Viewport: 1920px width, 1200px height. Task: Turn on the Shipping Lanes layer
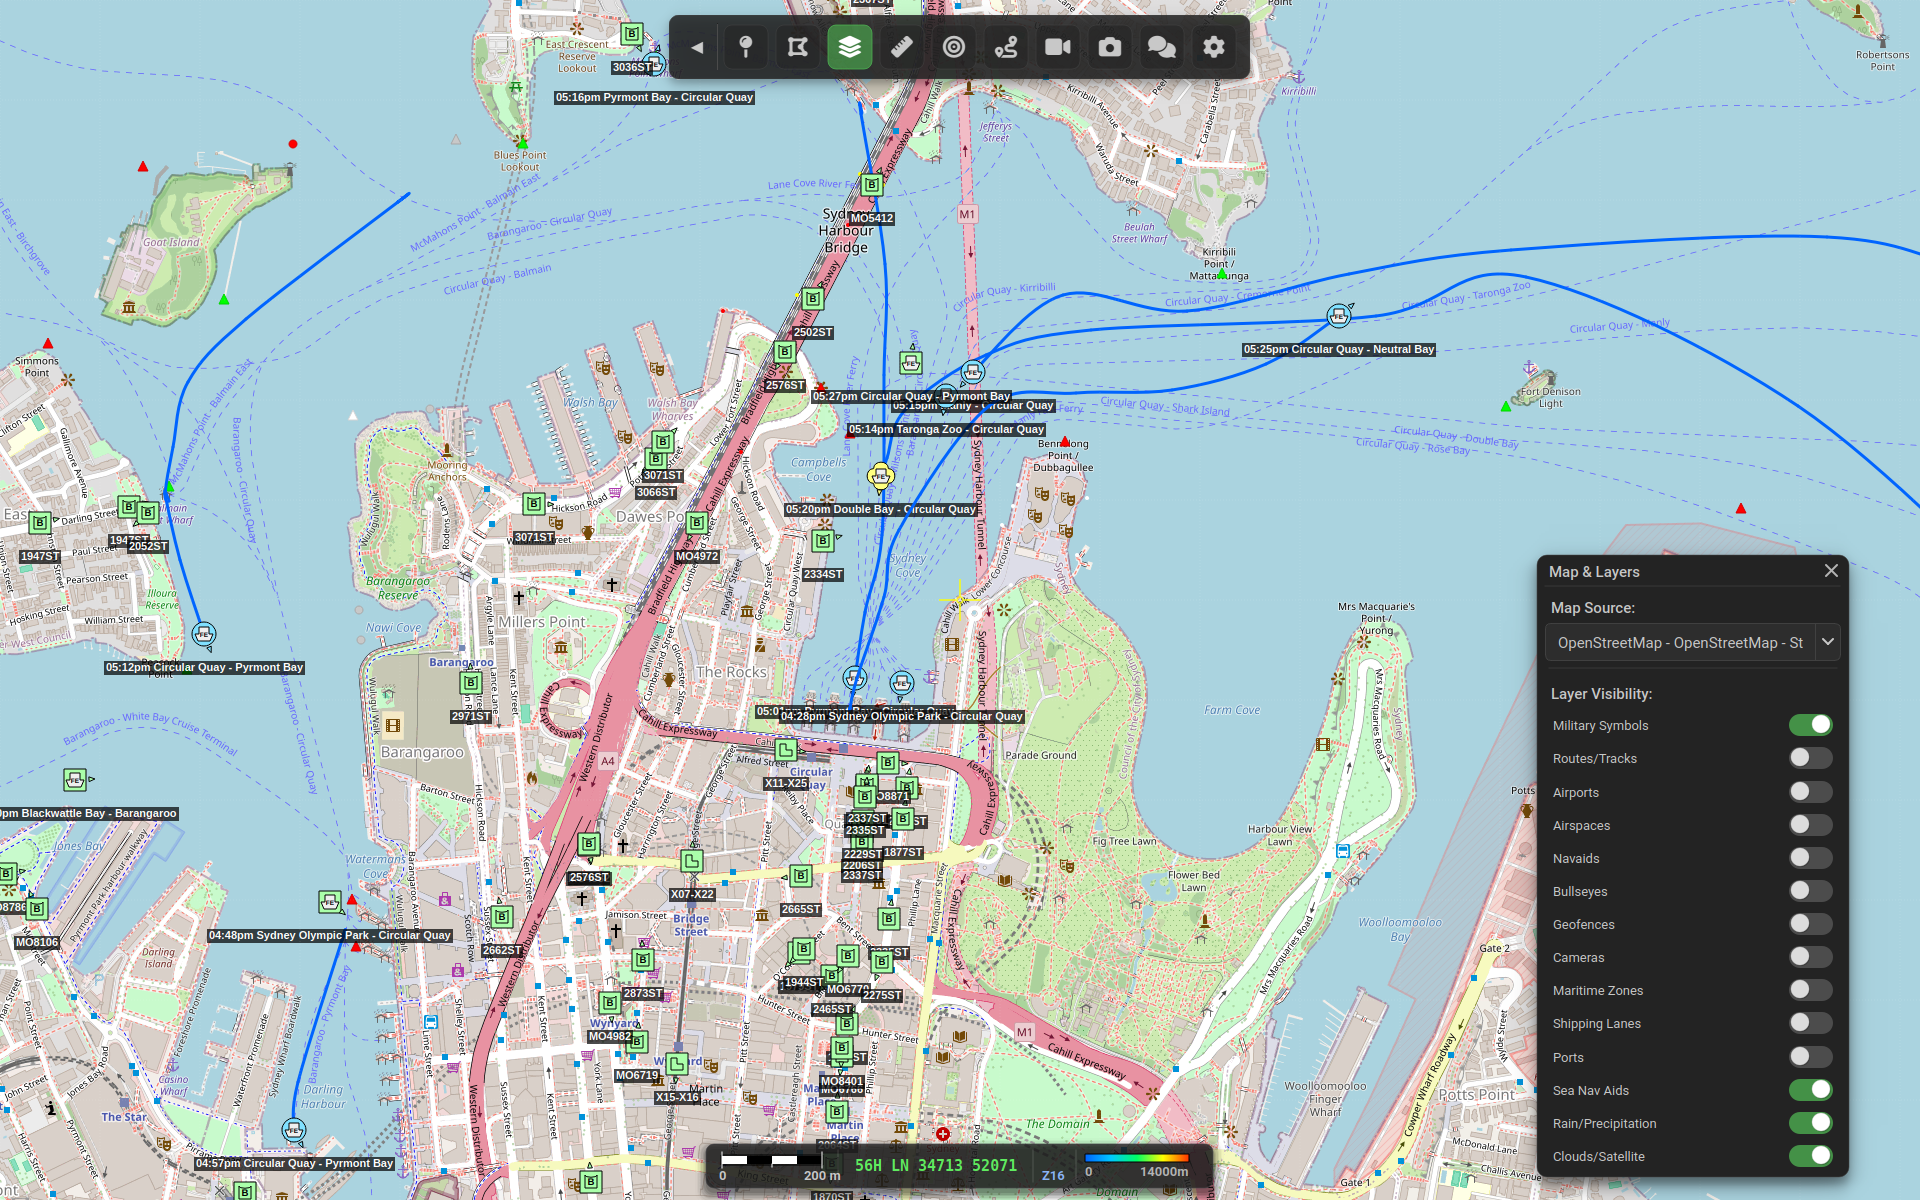point(1809,1023)
